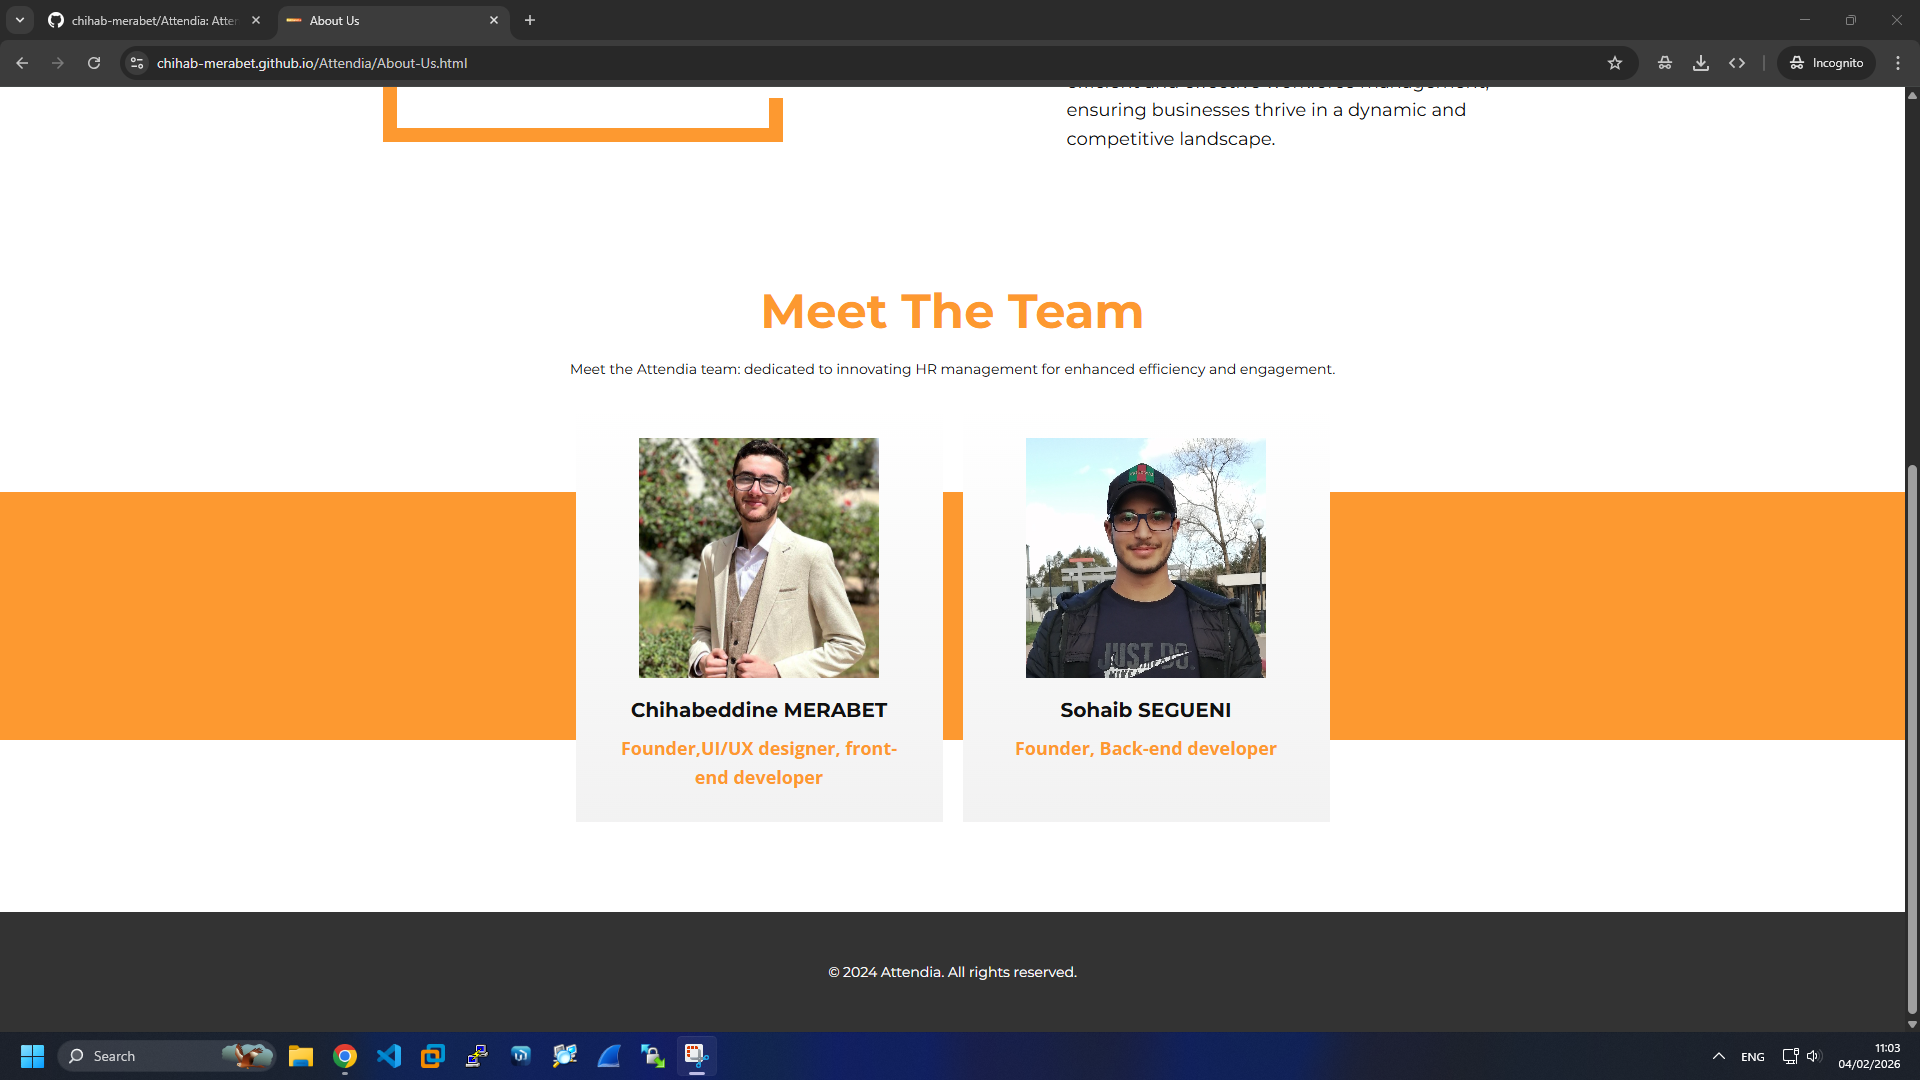1920x1080 pixels.
Task: Bookmark this page with the star icon
Action: pyautogui.click(x=1616, y=63)
